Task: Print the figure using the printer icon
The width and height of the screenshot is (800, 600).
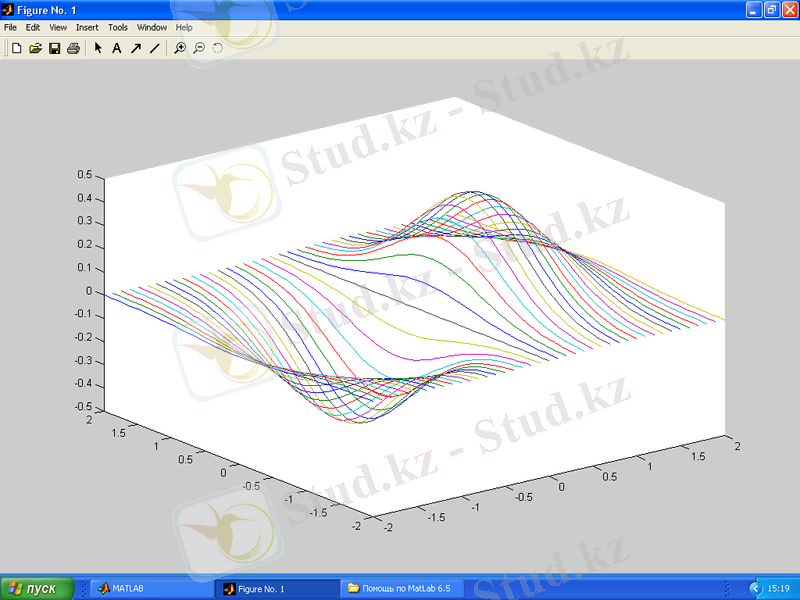Action: coord(73,48)
